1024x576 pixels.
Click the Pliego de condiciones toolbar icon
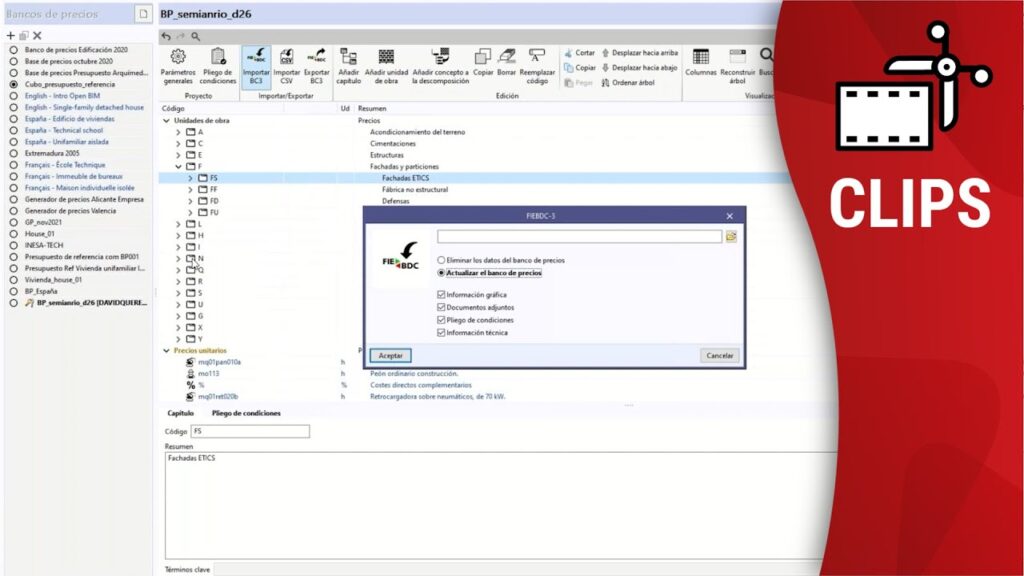[218, 58]
